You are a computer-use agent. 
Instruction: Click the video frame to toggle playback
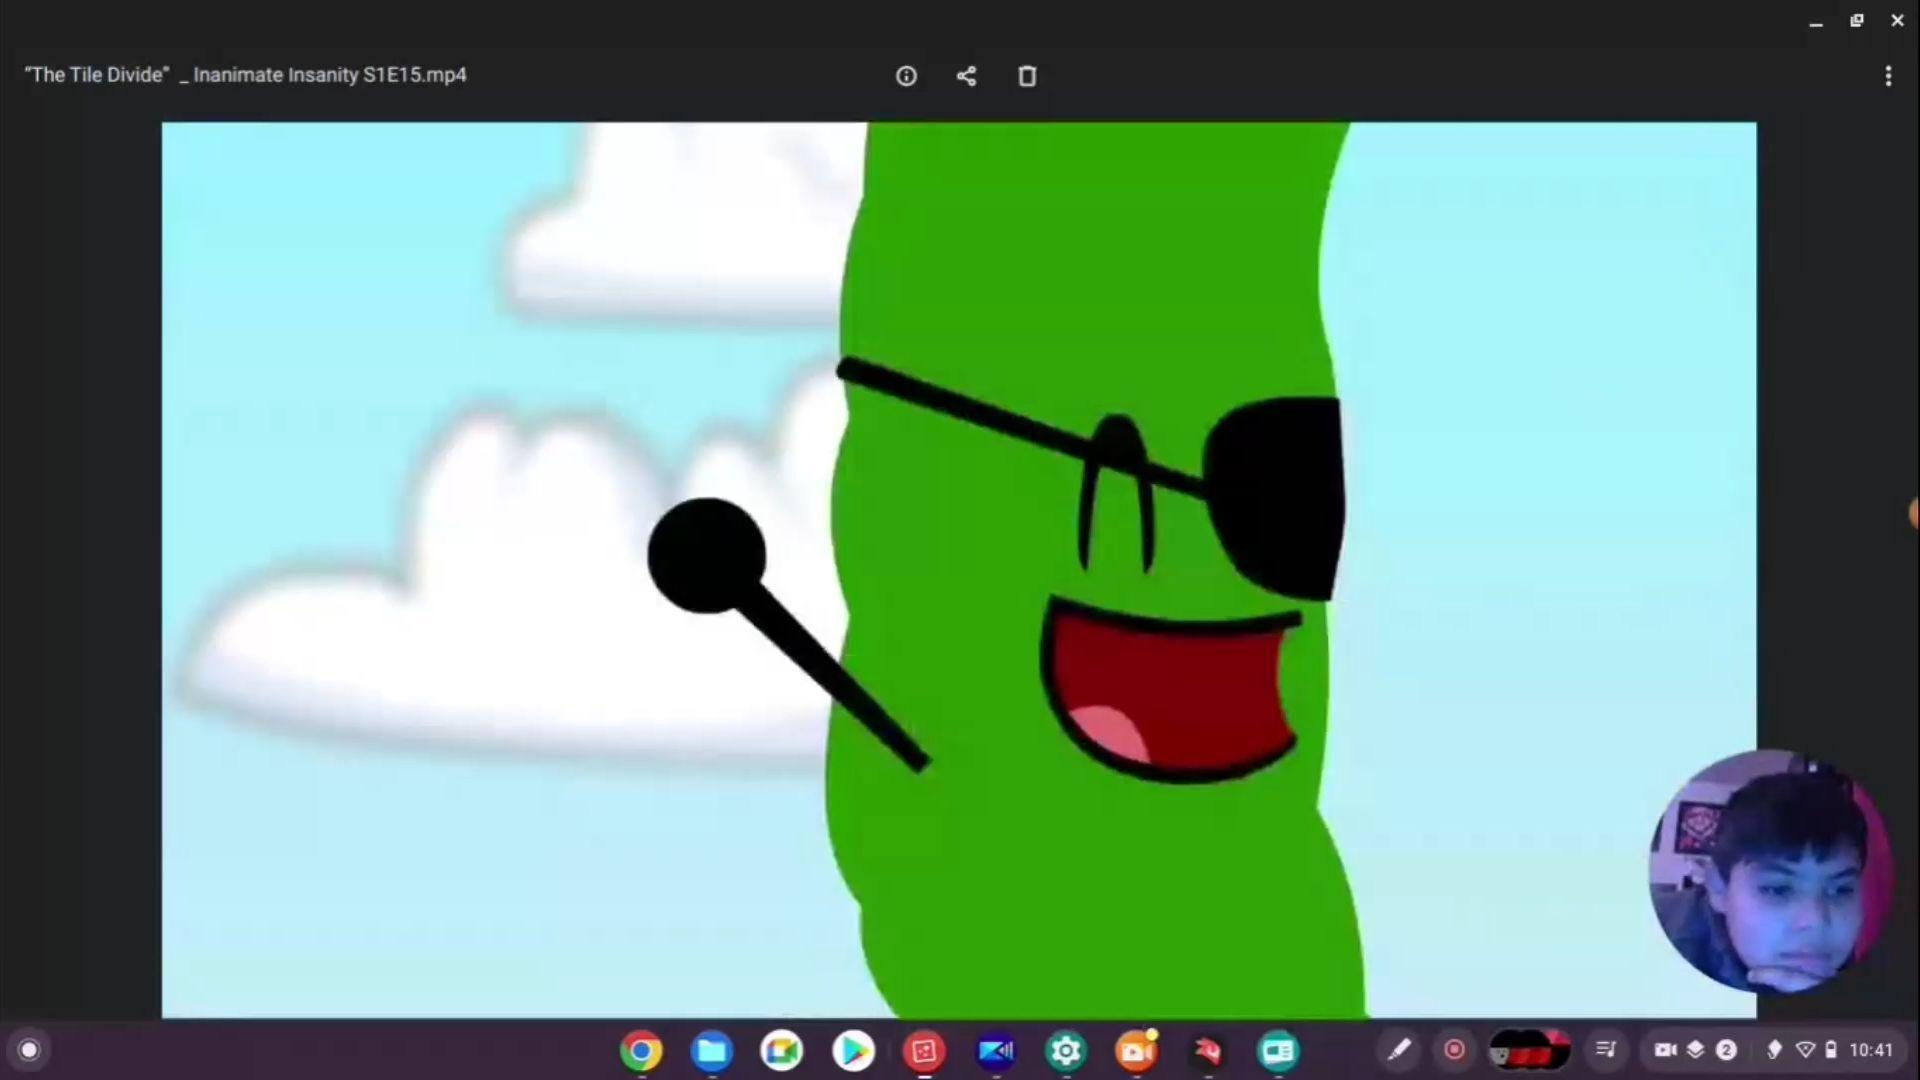point(958,570)
